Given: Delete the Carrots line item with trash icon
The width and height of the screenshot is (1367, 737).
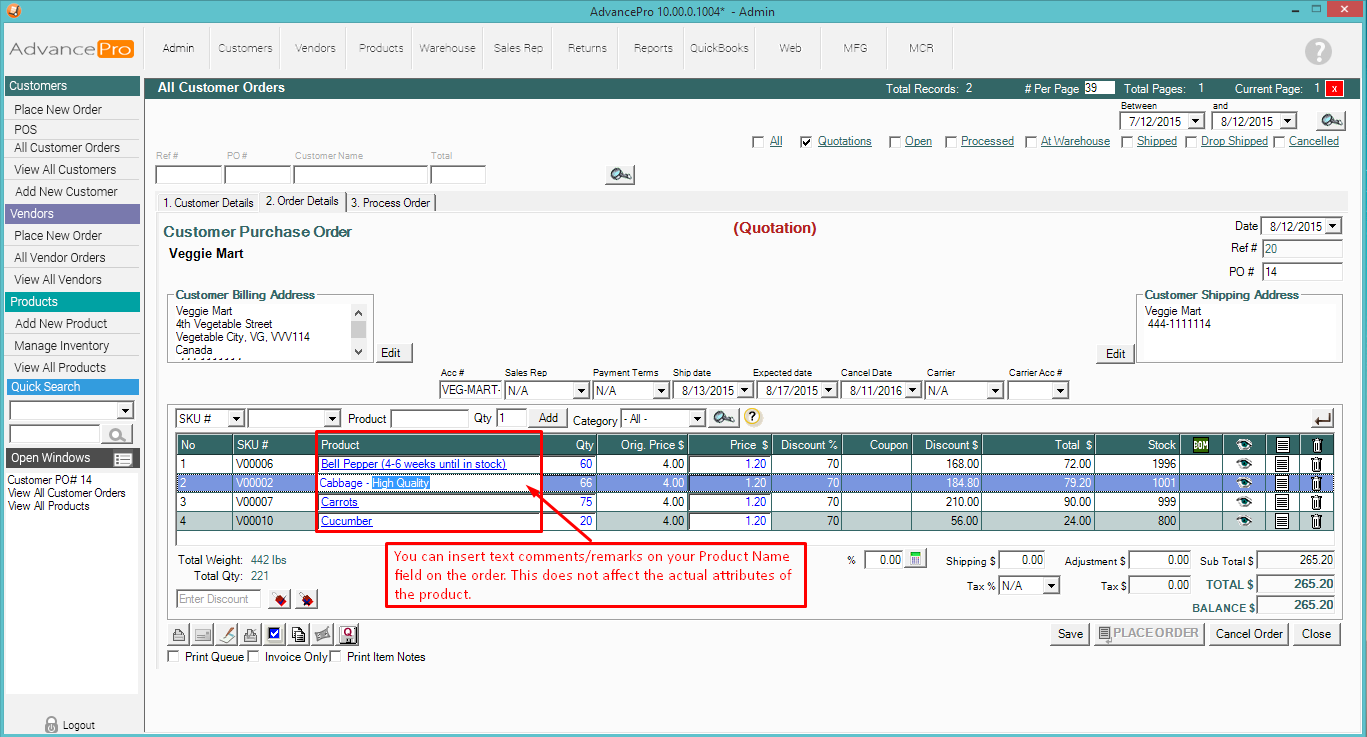Looking at the screenshot, I should tap(1316, 502).
